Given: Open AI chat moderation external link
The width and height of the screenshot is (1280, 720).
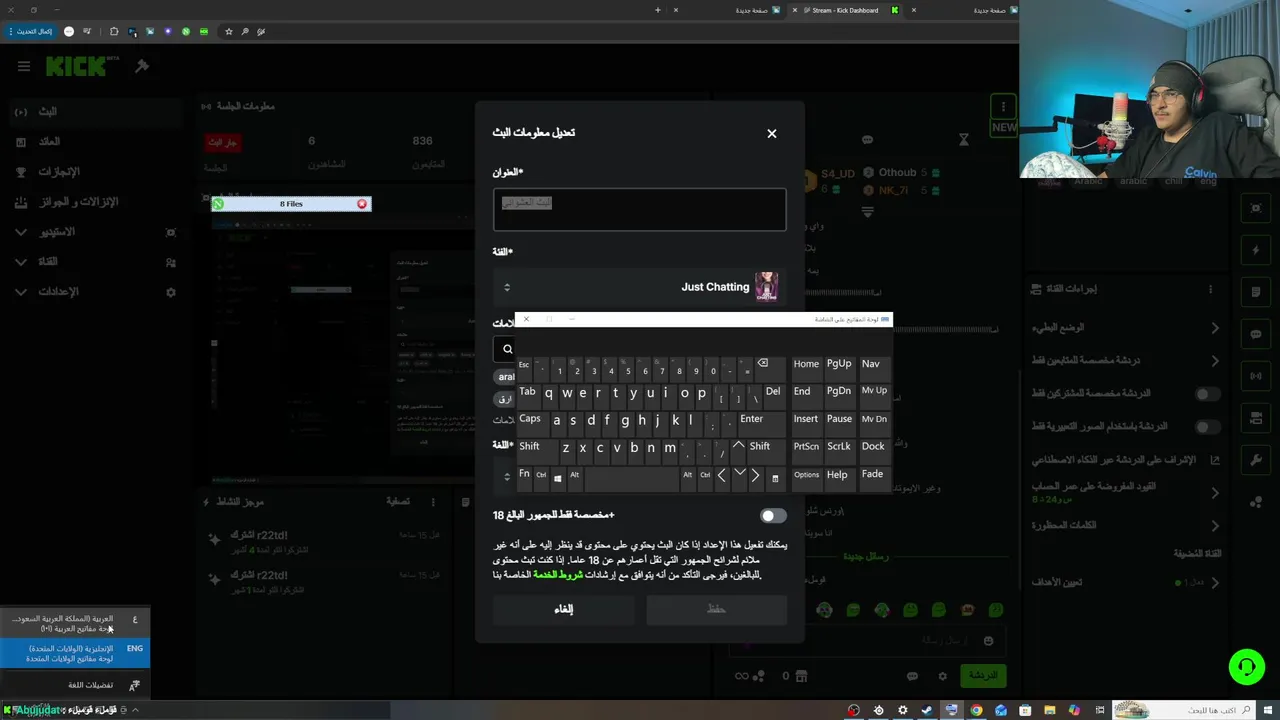Looking at the screenshot, I should point(1215,460).
